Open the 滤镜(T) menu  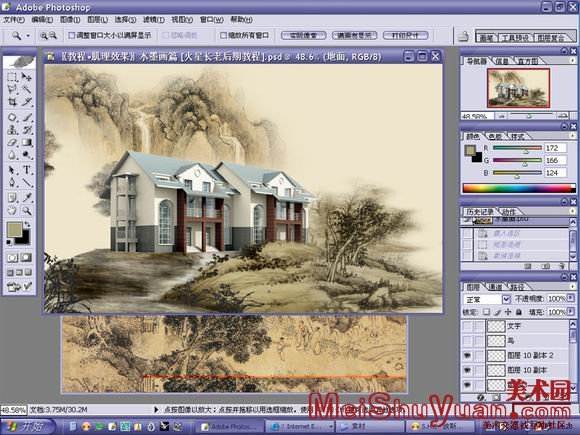tap(154, 20)
